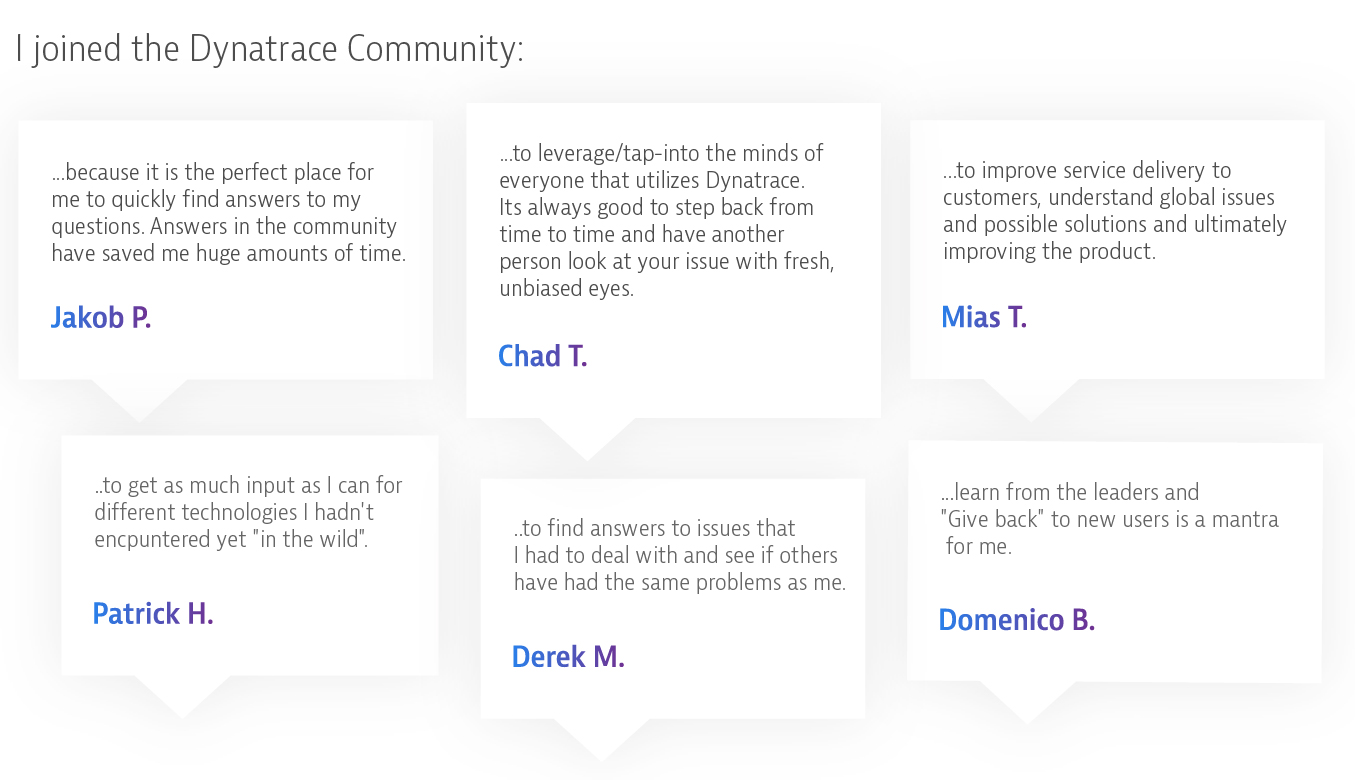Click the speech bubble tail under Chad's card
Image resolution: width=1355 pixels, height=780 pixels.
588,437
